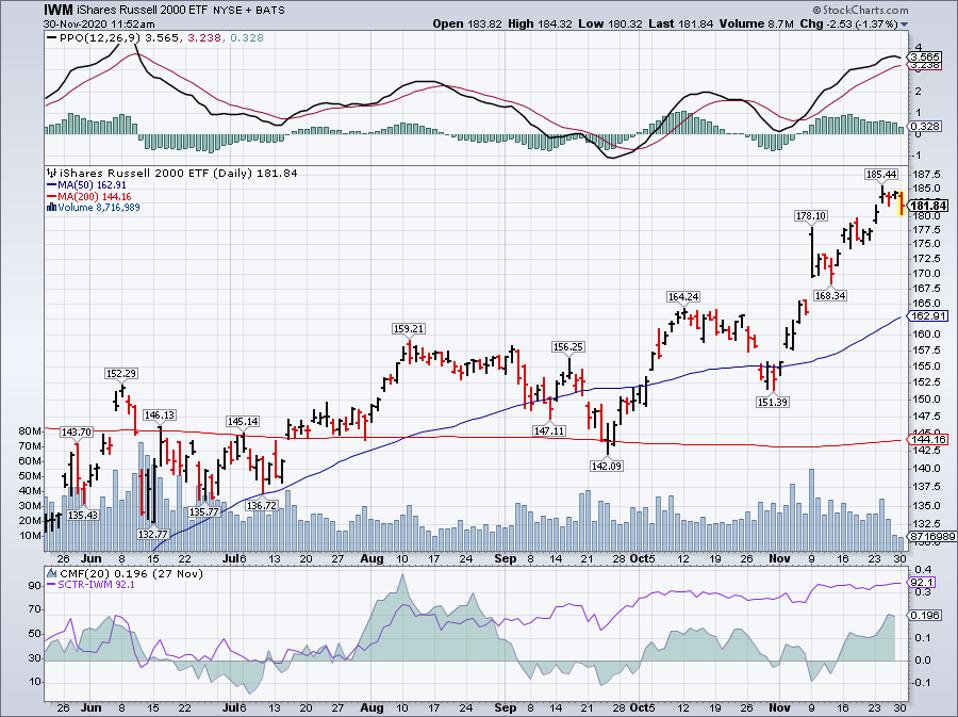
Task: Click the 143.70 price label
Action: click(x=76, y=432)
